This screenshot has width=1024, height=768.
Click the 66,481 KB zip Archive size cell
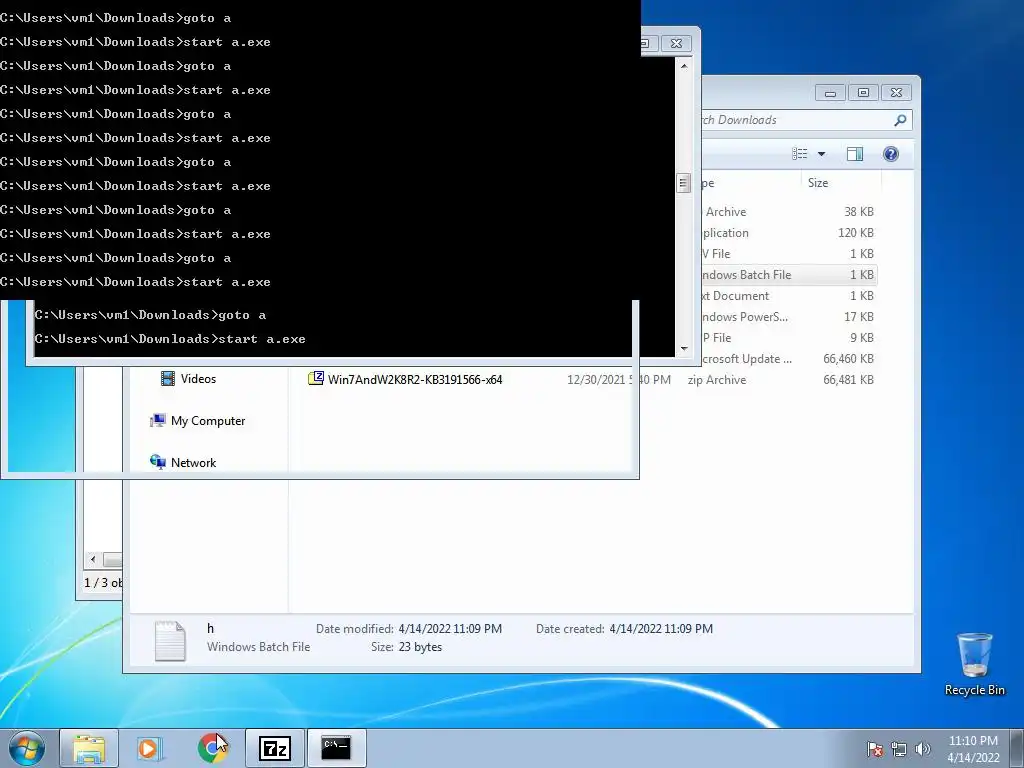[848, 379]
